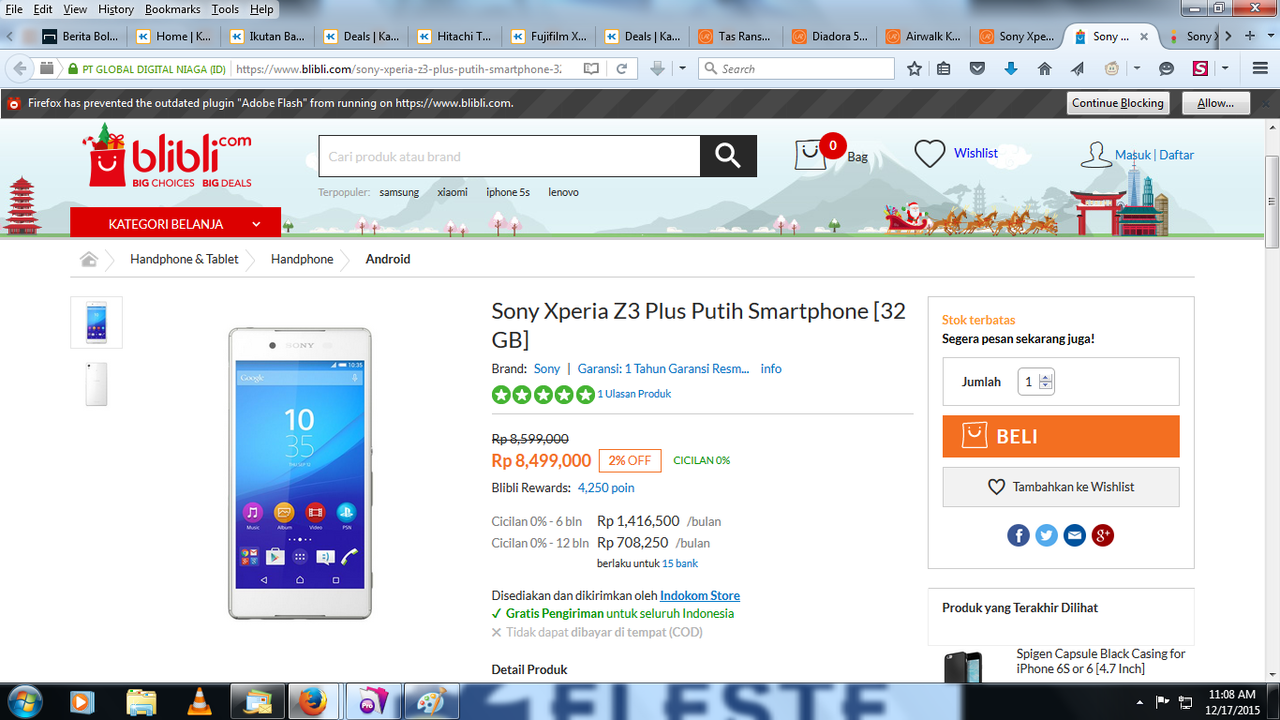1280x720 pixels.
Task: Open the list all tabs dropdown arrow
Action: tap(1269, 36)
